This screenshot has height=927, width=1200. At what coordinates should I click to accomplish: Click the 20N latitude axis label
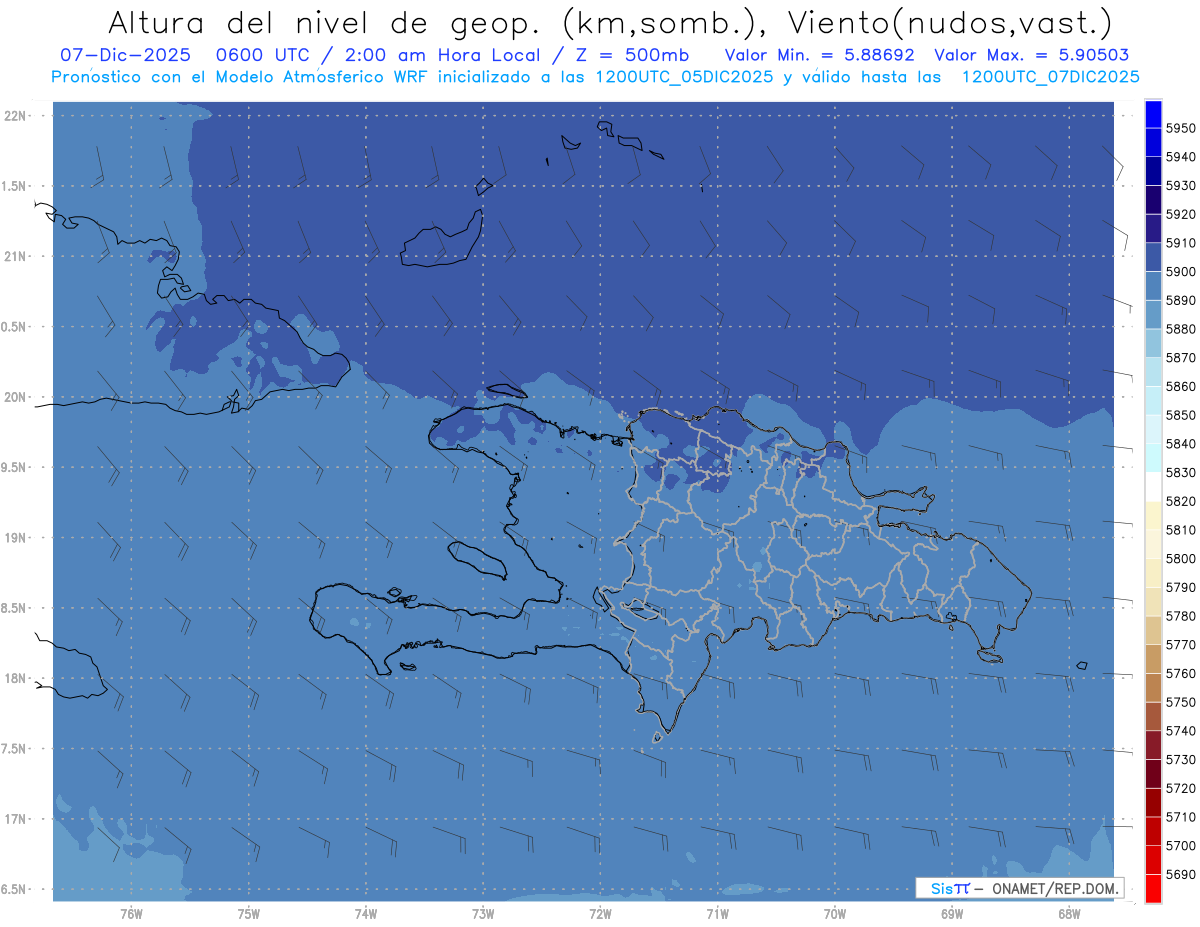click(x=16, y=397)
